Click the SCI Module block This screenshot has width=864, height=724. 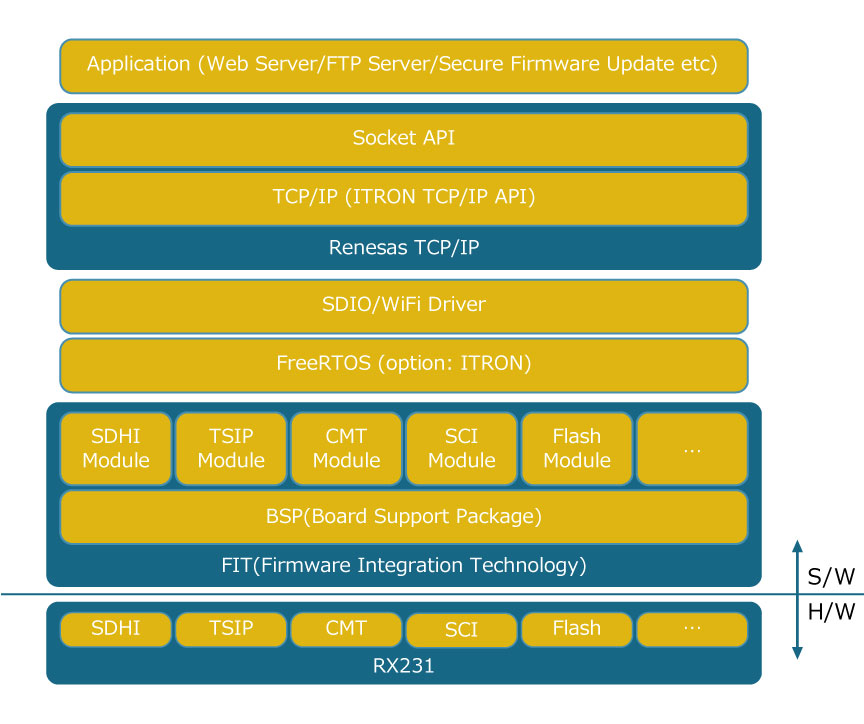coord(462,449)
